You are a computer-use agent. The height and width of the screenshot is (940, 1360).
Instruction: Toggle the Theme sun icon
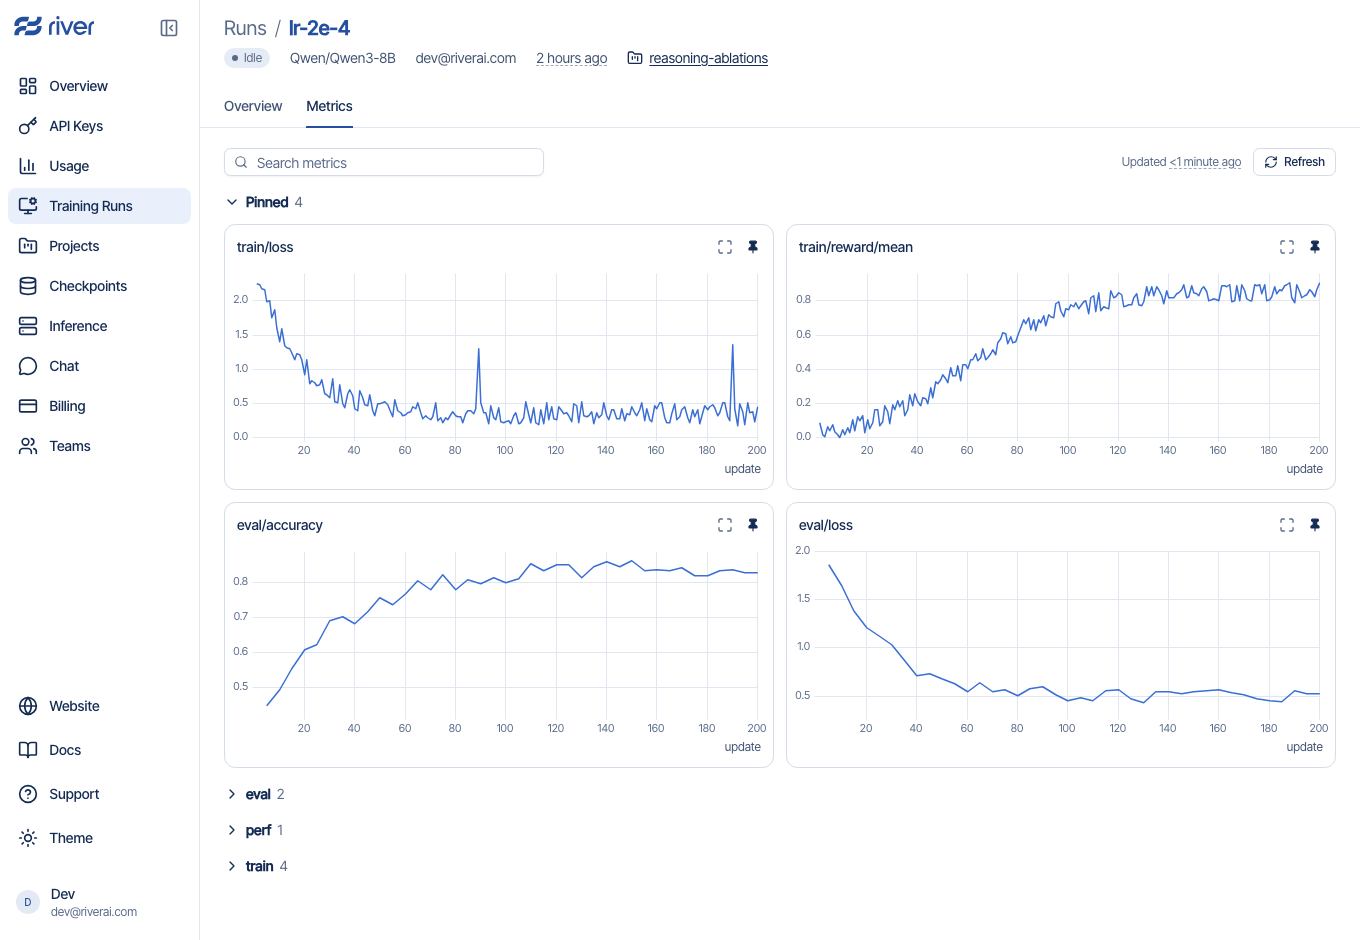(28, 838)
